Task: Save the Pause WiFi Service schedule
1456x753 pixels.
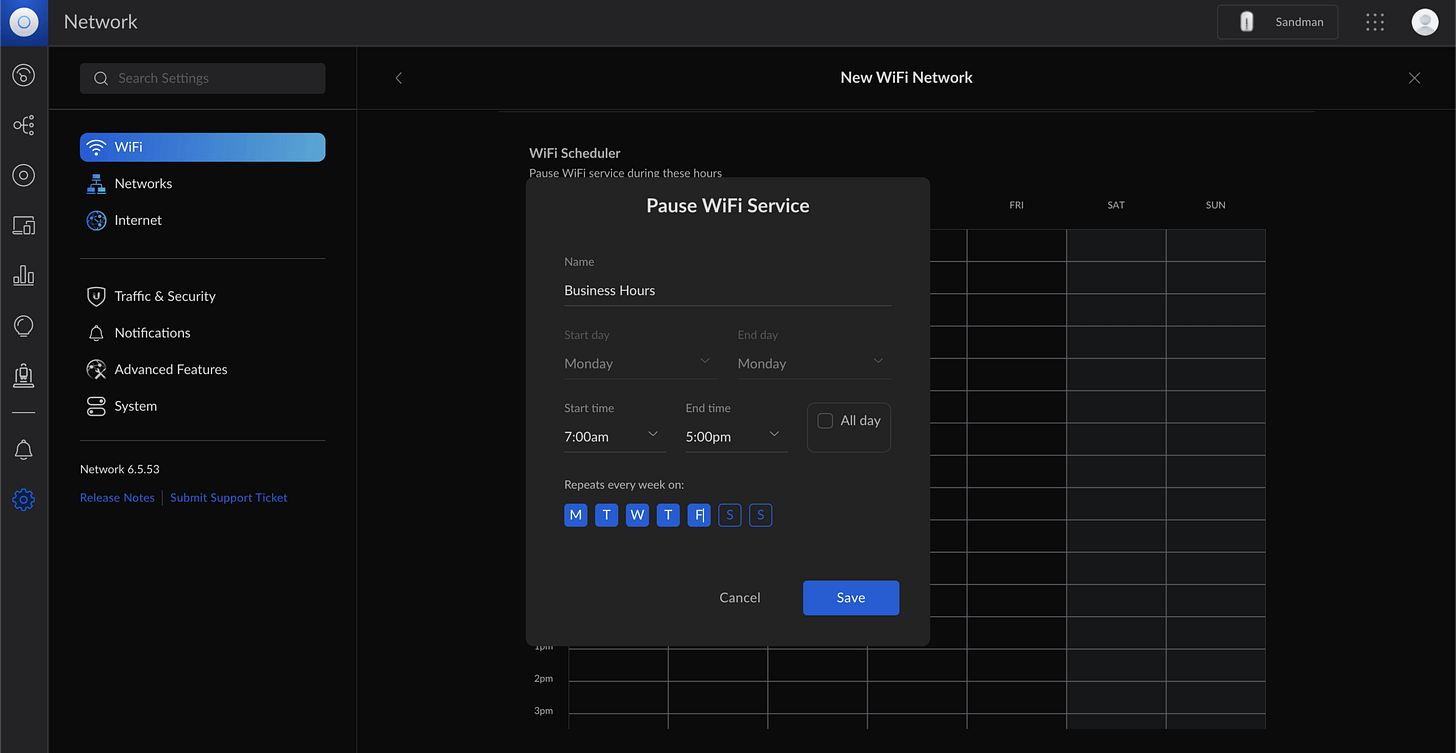Action: (x=851, y=597)
